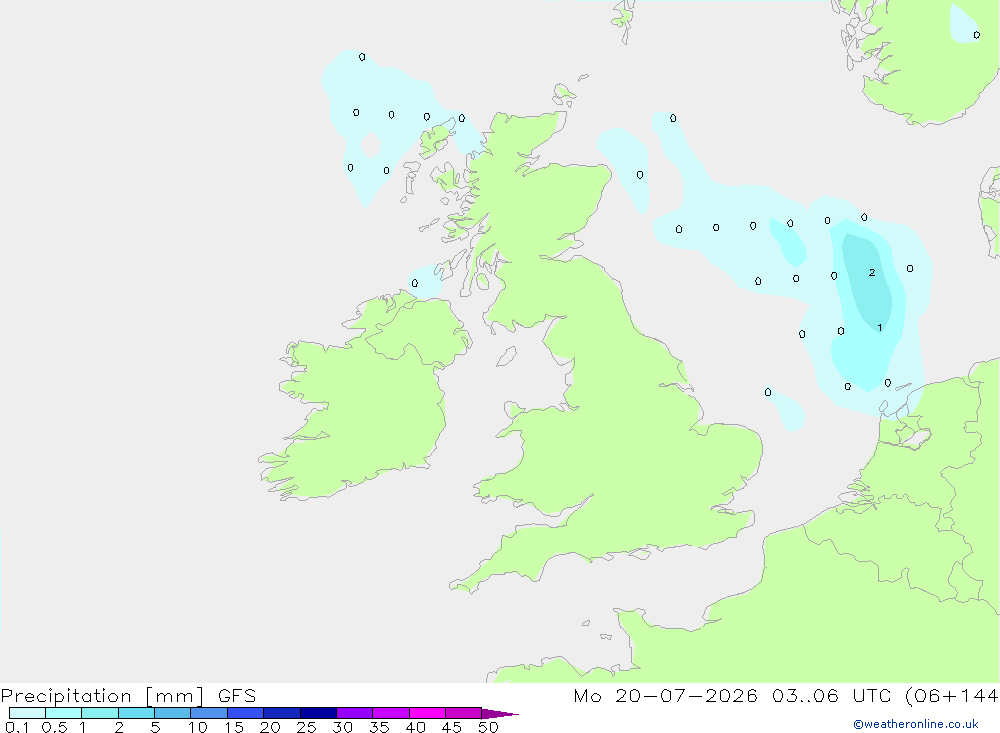Choose the 45–50 mm legend color swatch
The width and height of the screenshot is (1000, 733).
(x=464, y=713)
